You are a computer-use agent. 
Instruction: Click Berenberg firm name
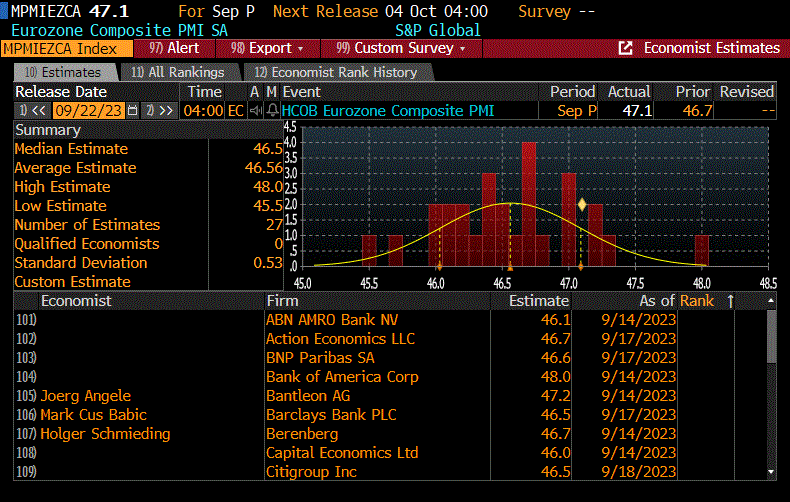(302, 434)
